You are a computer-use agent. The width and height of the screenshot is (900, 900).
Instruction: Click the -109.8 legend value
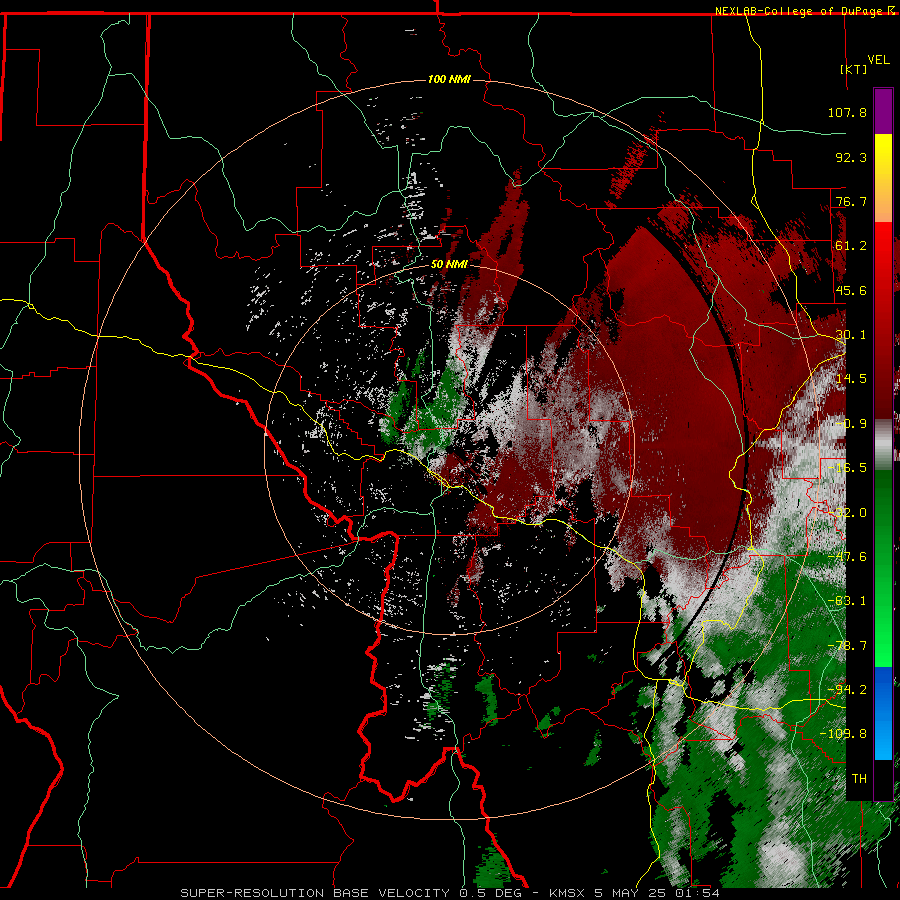click(844, 734)
